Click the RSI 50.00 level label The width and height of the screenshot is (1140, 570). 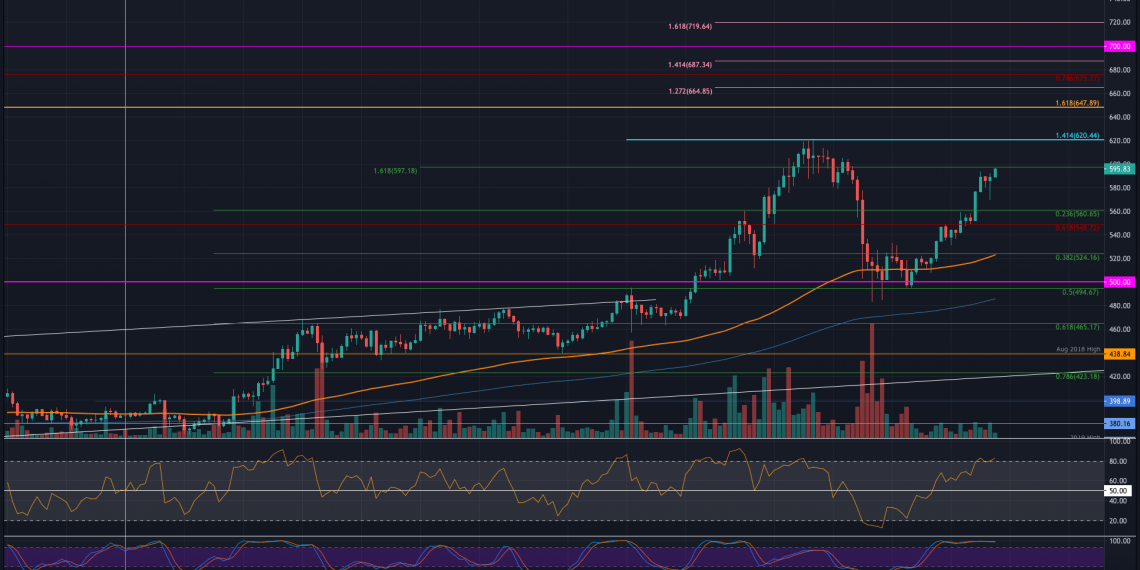click(x=1118, y=491)
